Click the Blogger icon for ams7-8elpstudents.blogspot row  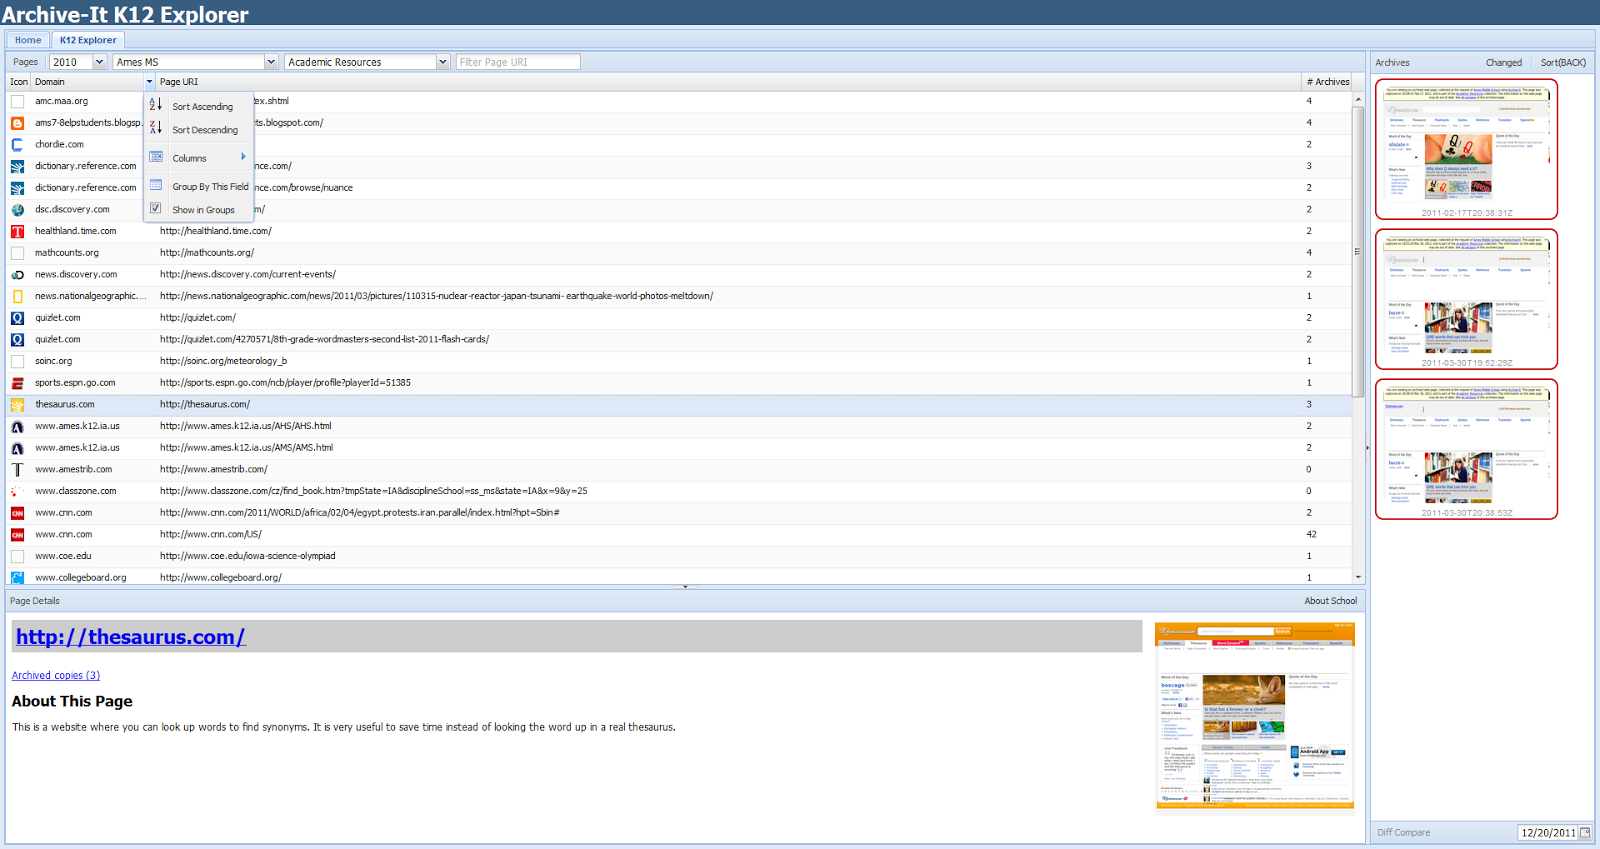tap(17, 123)
